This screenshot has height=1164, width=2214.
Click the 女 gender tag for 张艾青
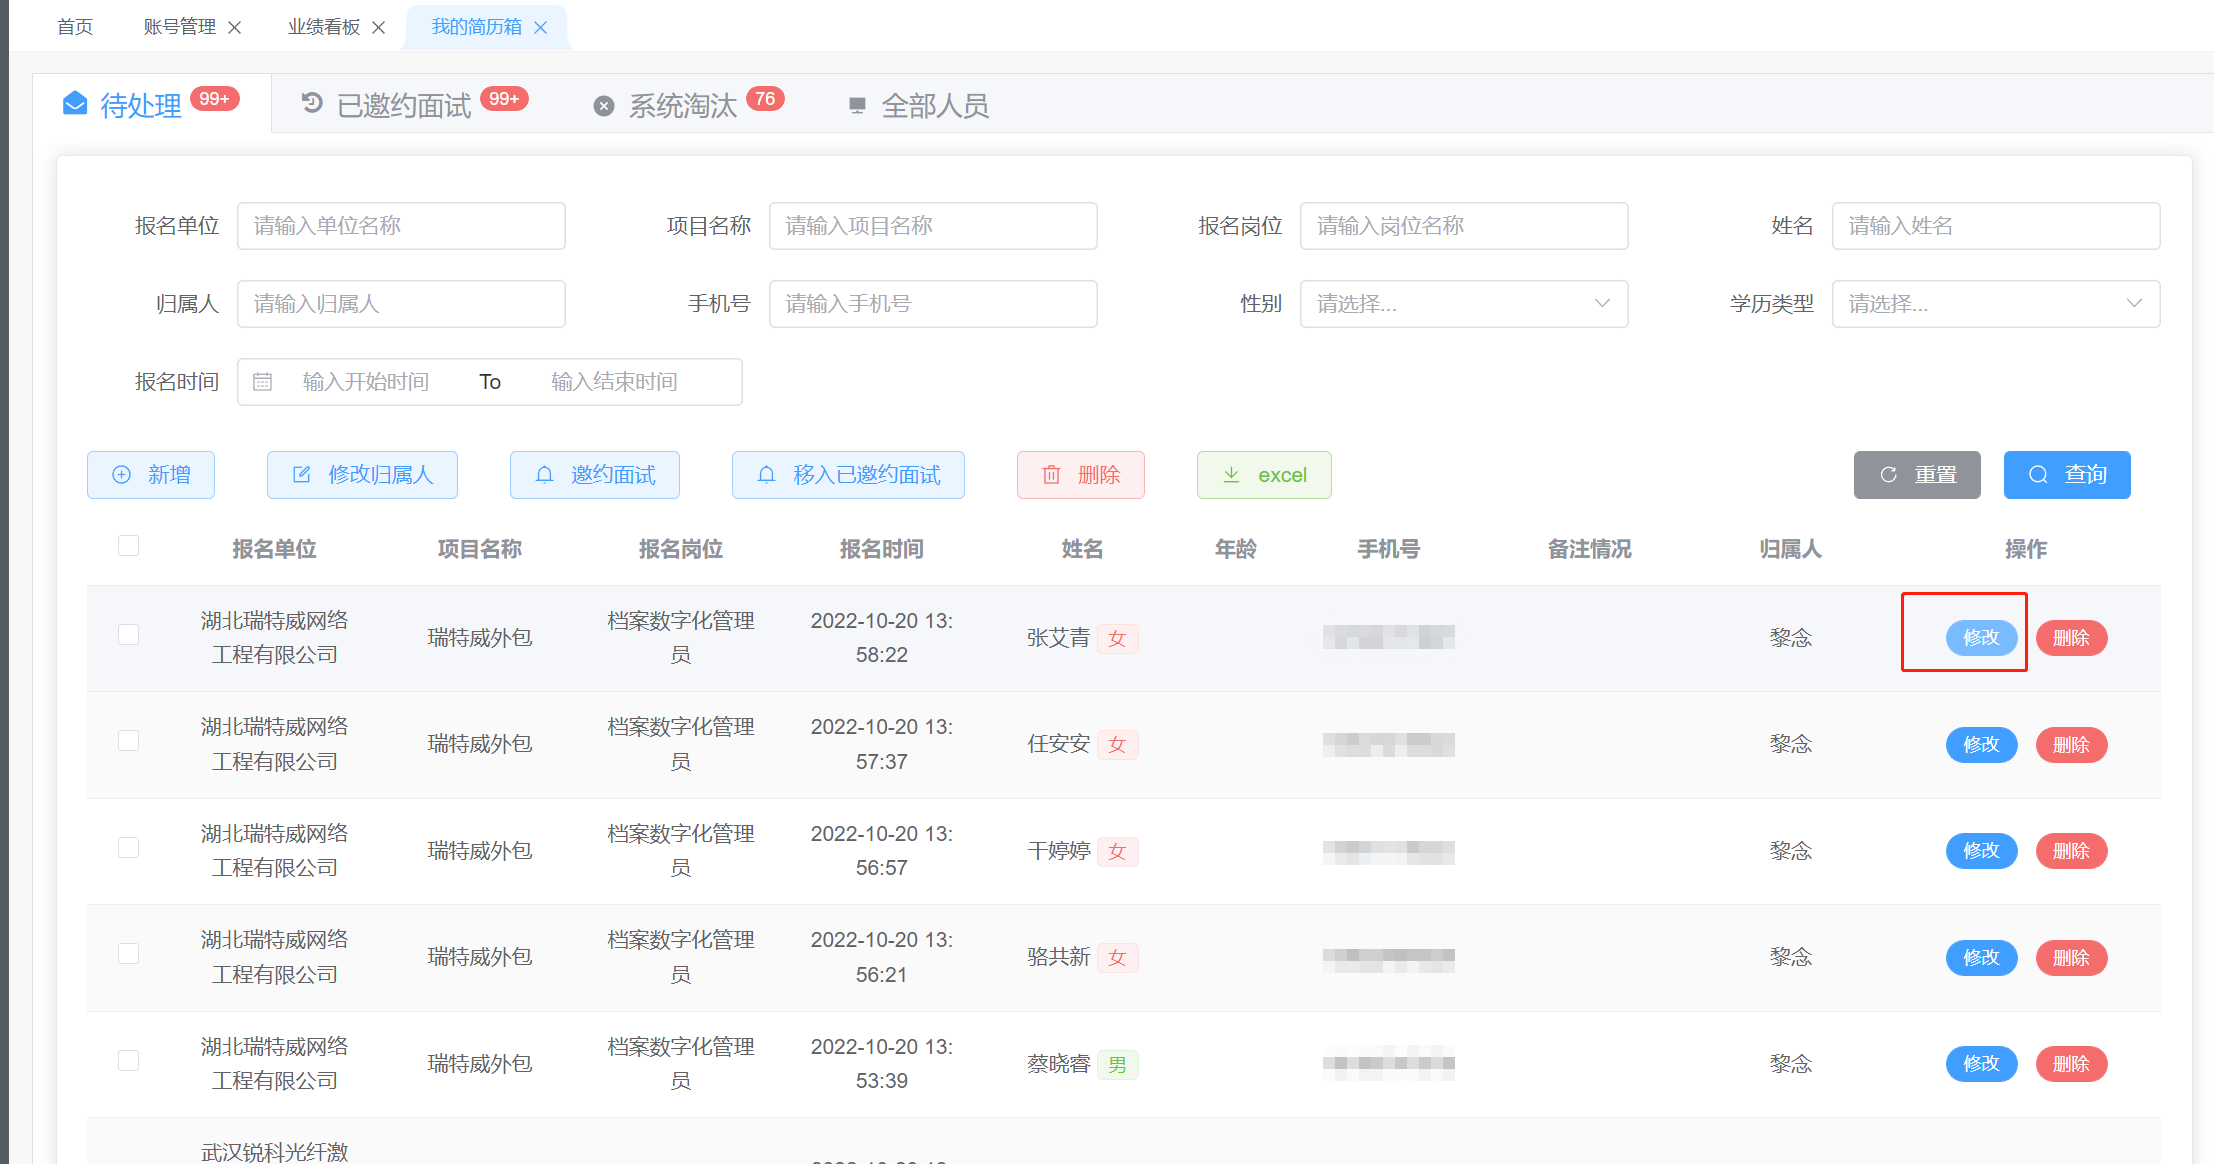click(x=1118, y=638)
